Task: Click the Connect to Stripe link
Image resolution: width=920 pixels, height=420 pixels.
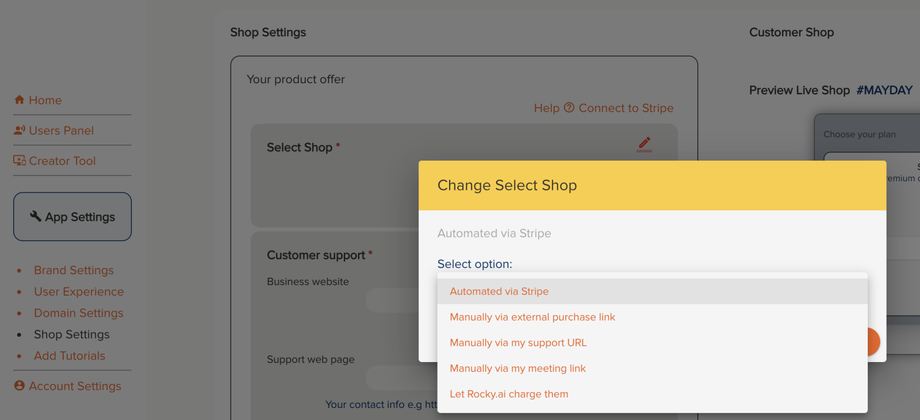Action: 626,108
